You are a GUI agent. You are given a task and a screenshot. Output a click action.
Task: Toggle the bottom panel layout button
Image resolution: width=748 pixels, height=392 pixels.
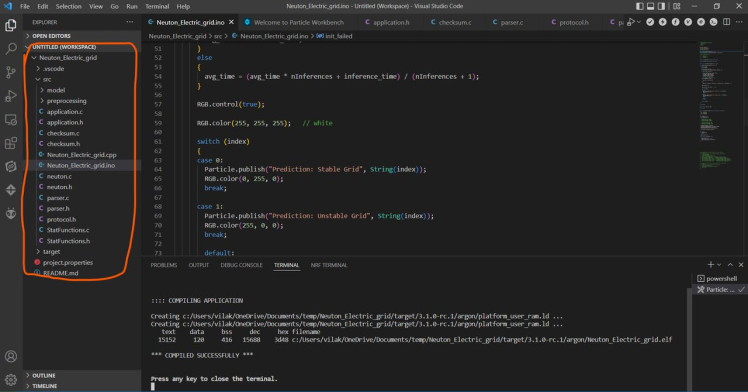click(x=650, y=6)
